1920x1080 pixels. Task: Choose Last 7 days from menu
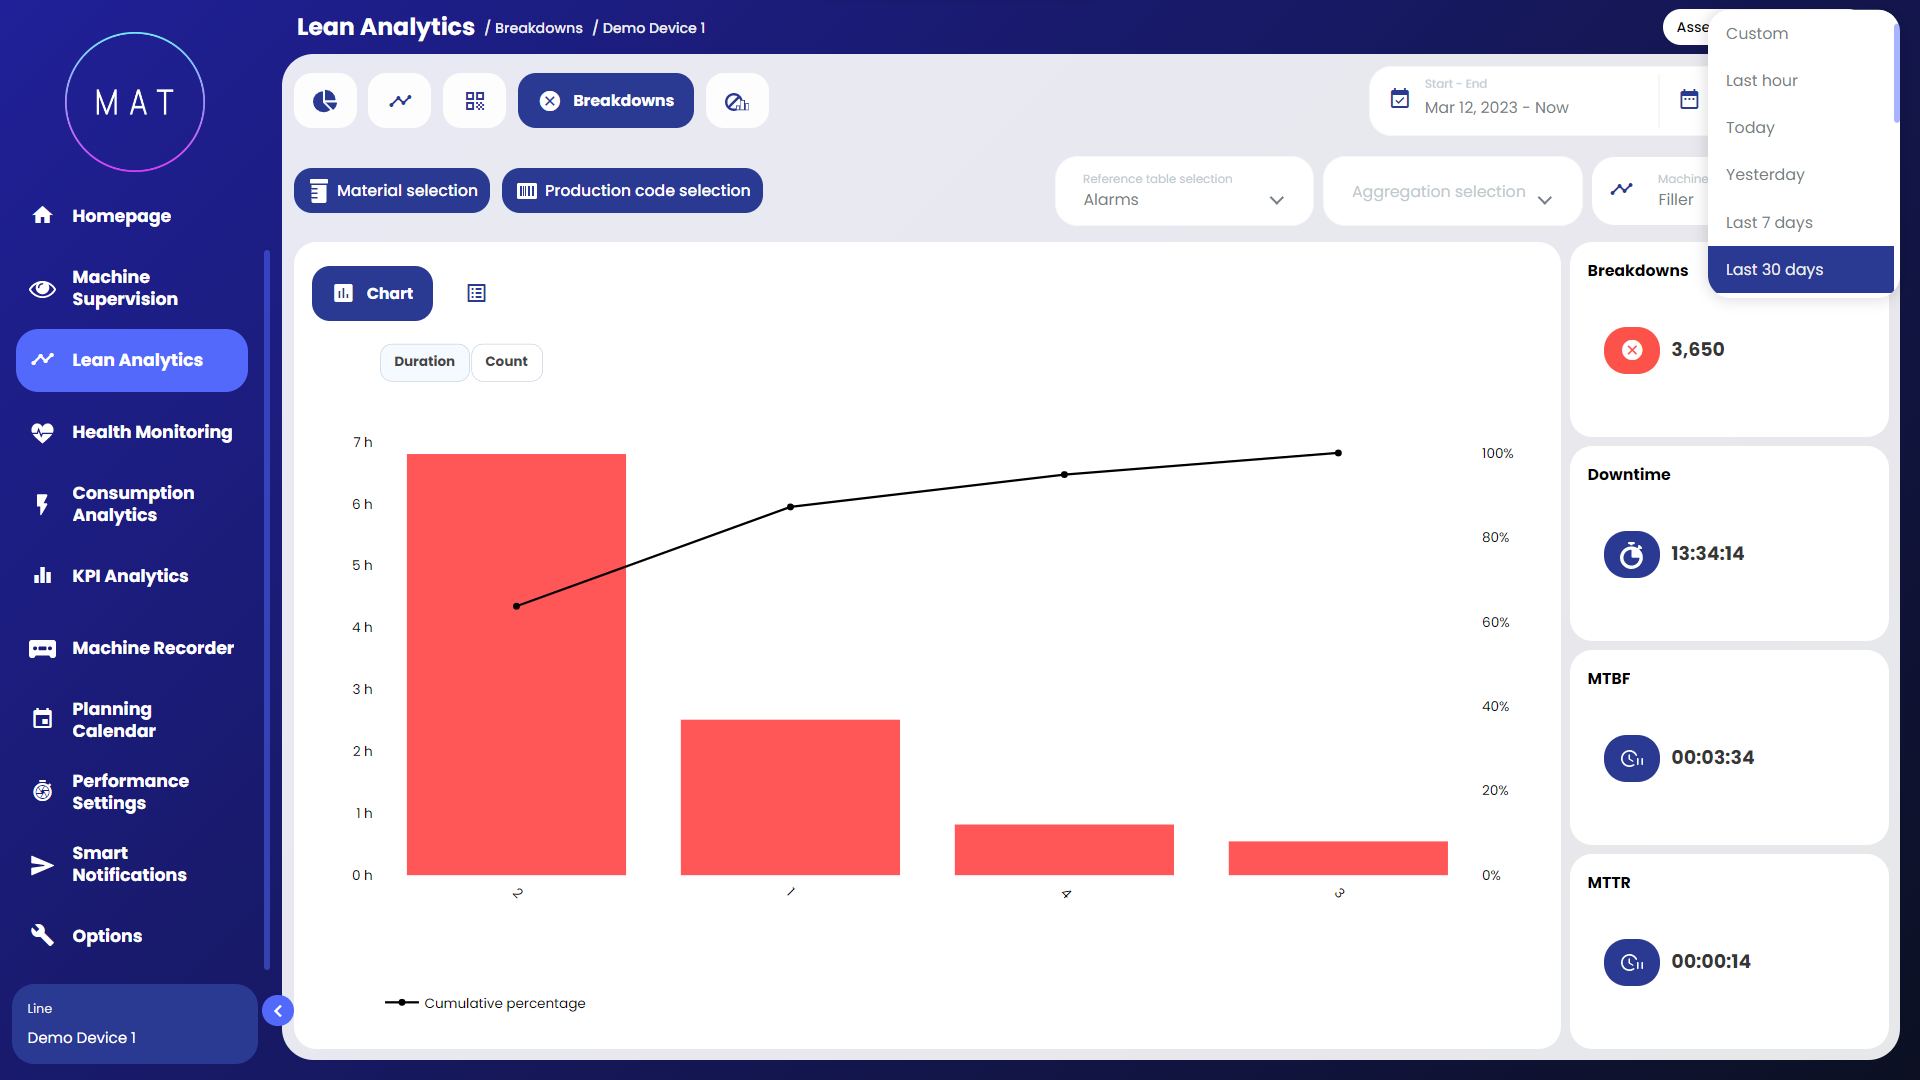[1769, 222]
